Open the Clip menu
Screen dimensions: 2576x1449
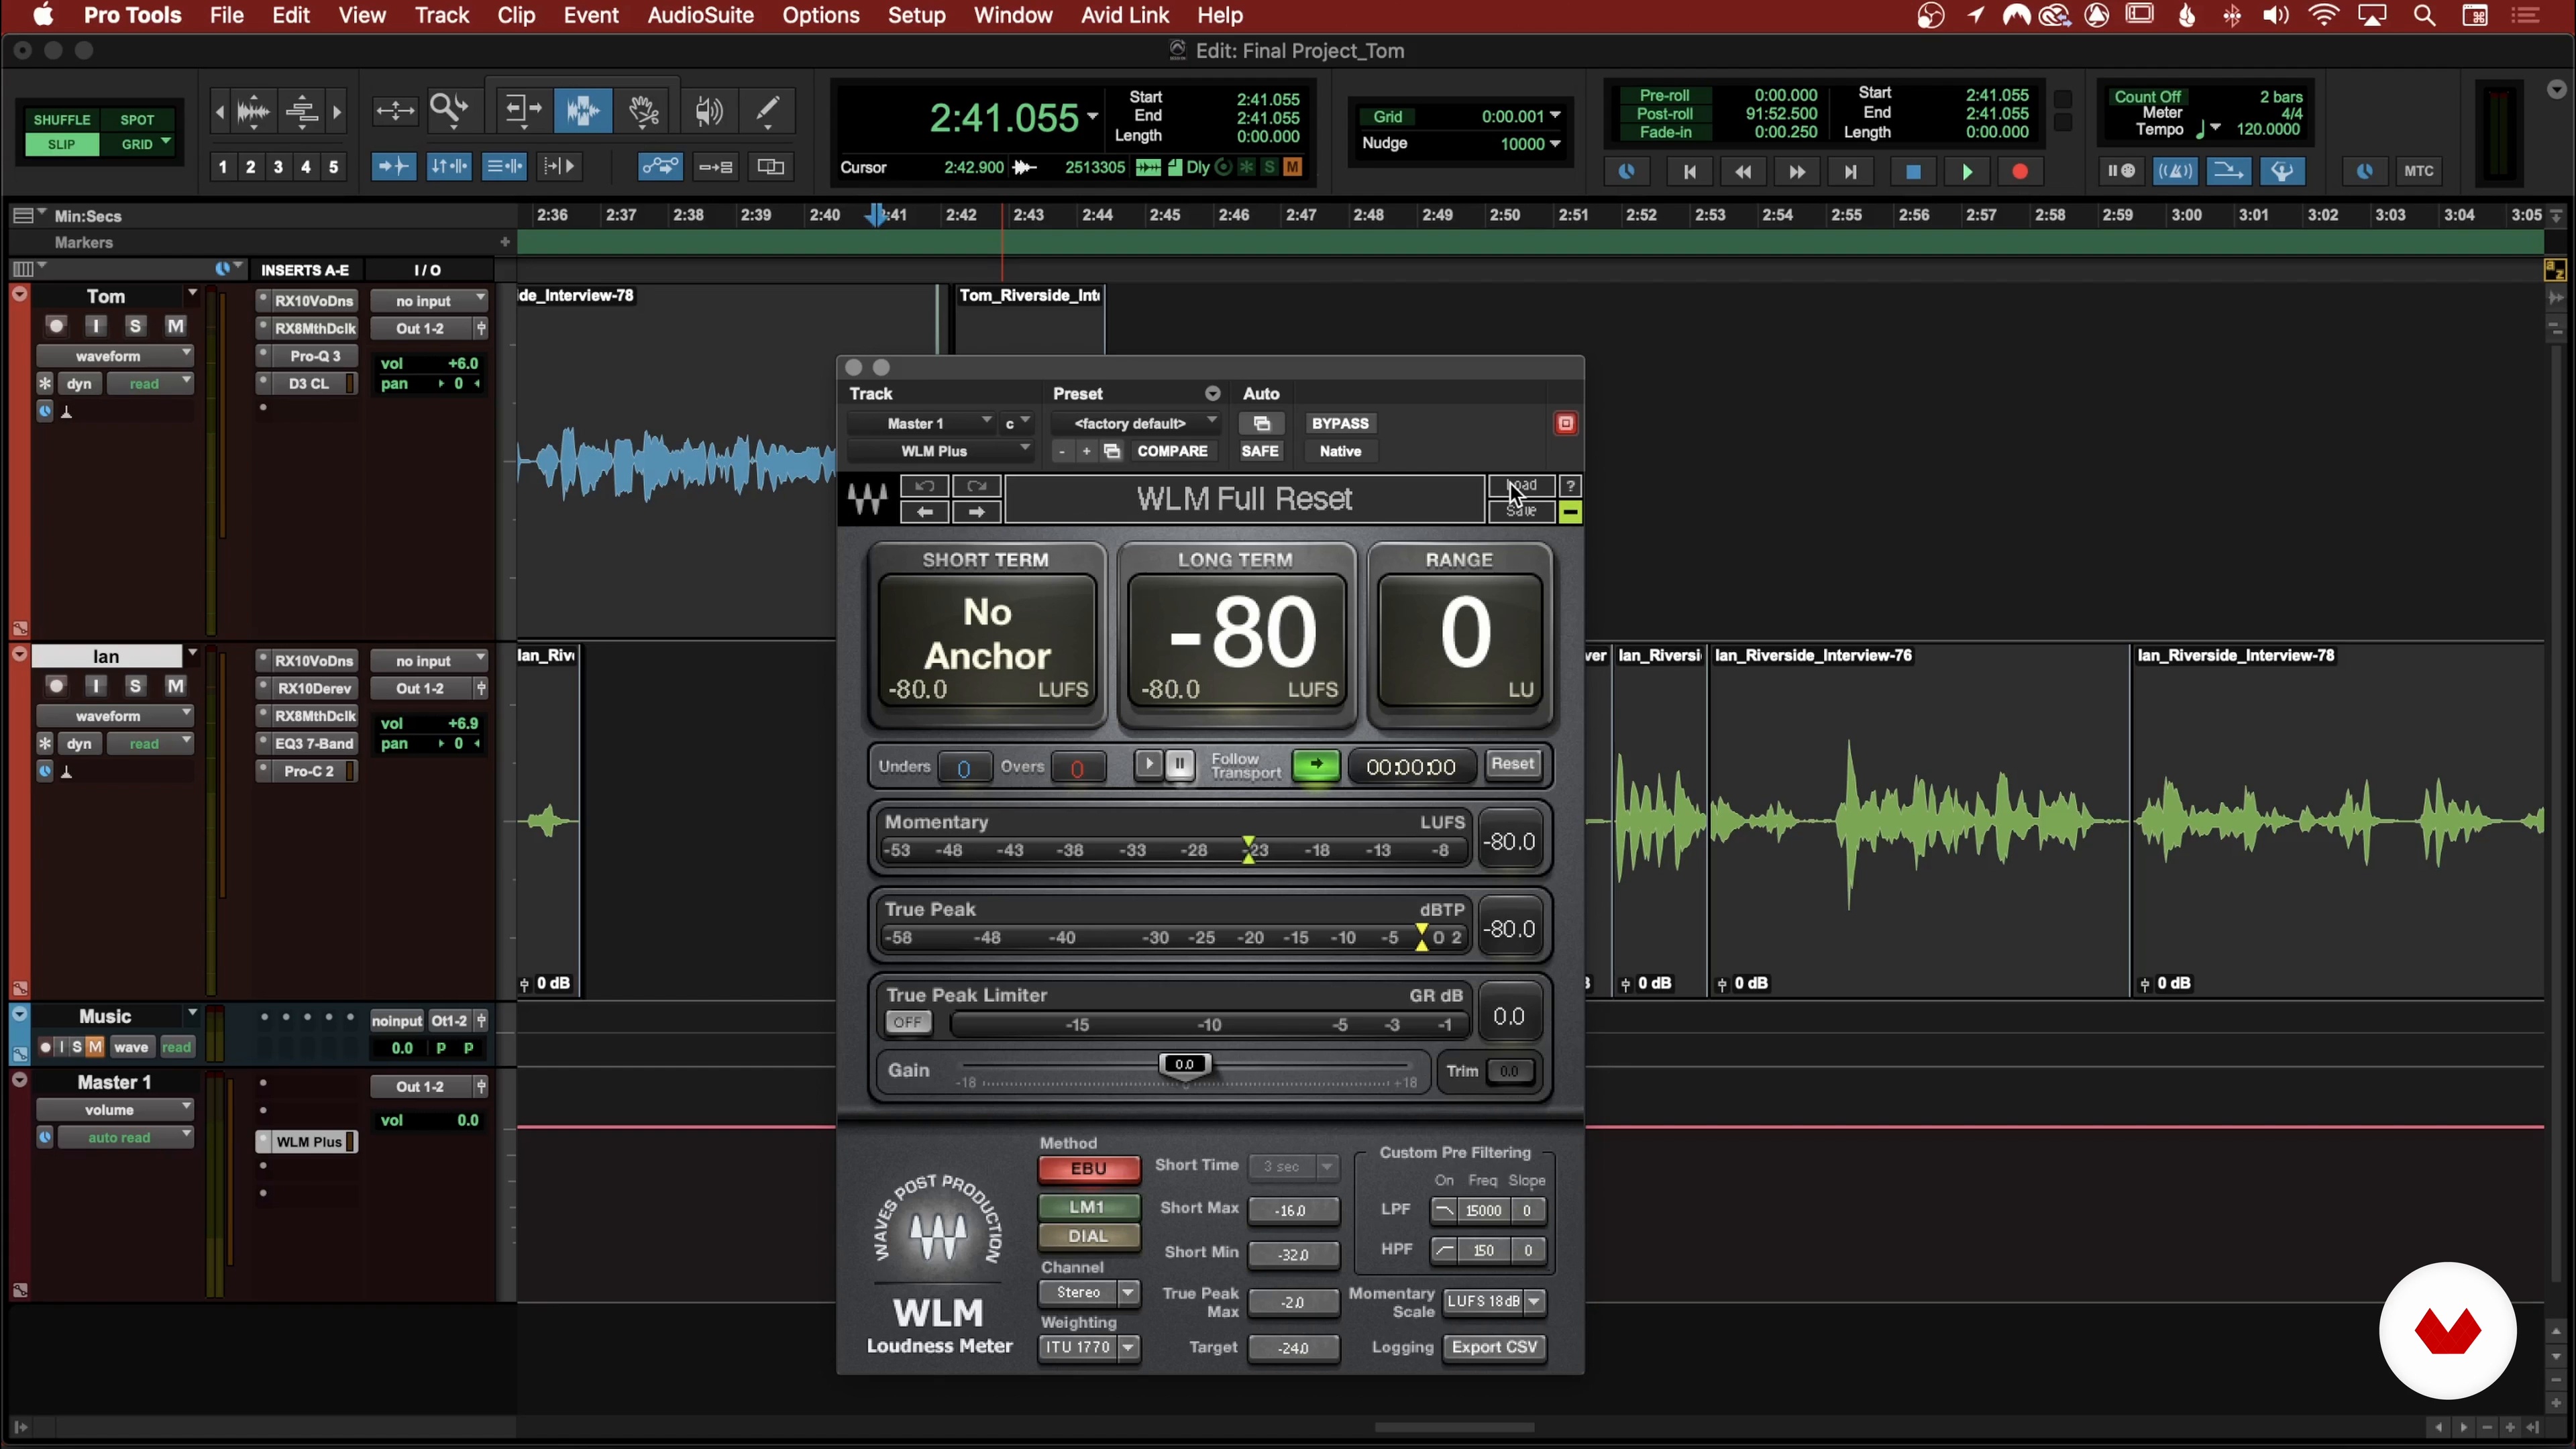click(516, 16)
